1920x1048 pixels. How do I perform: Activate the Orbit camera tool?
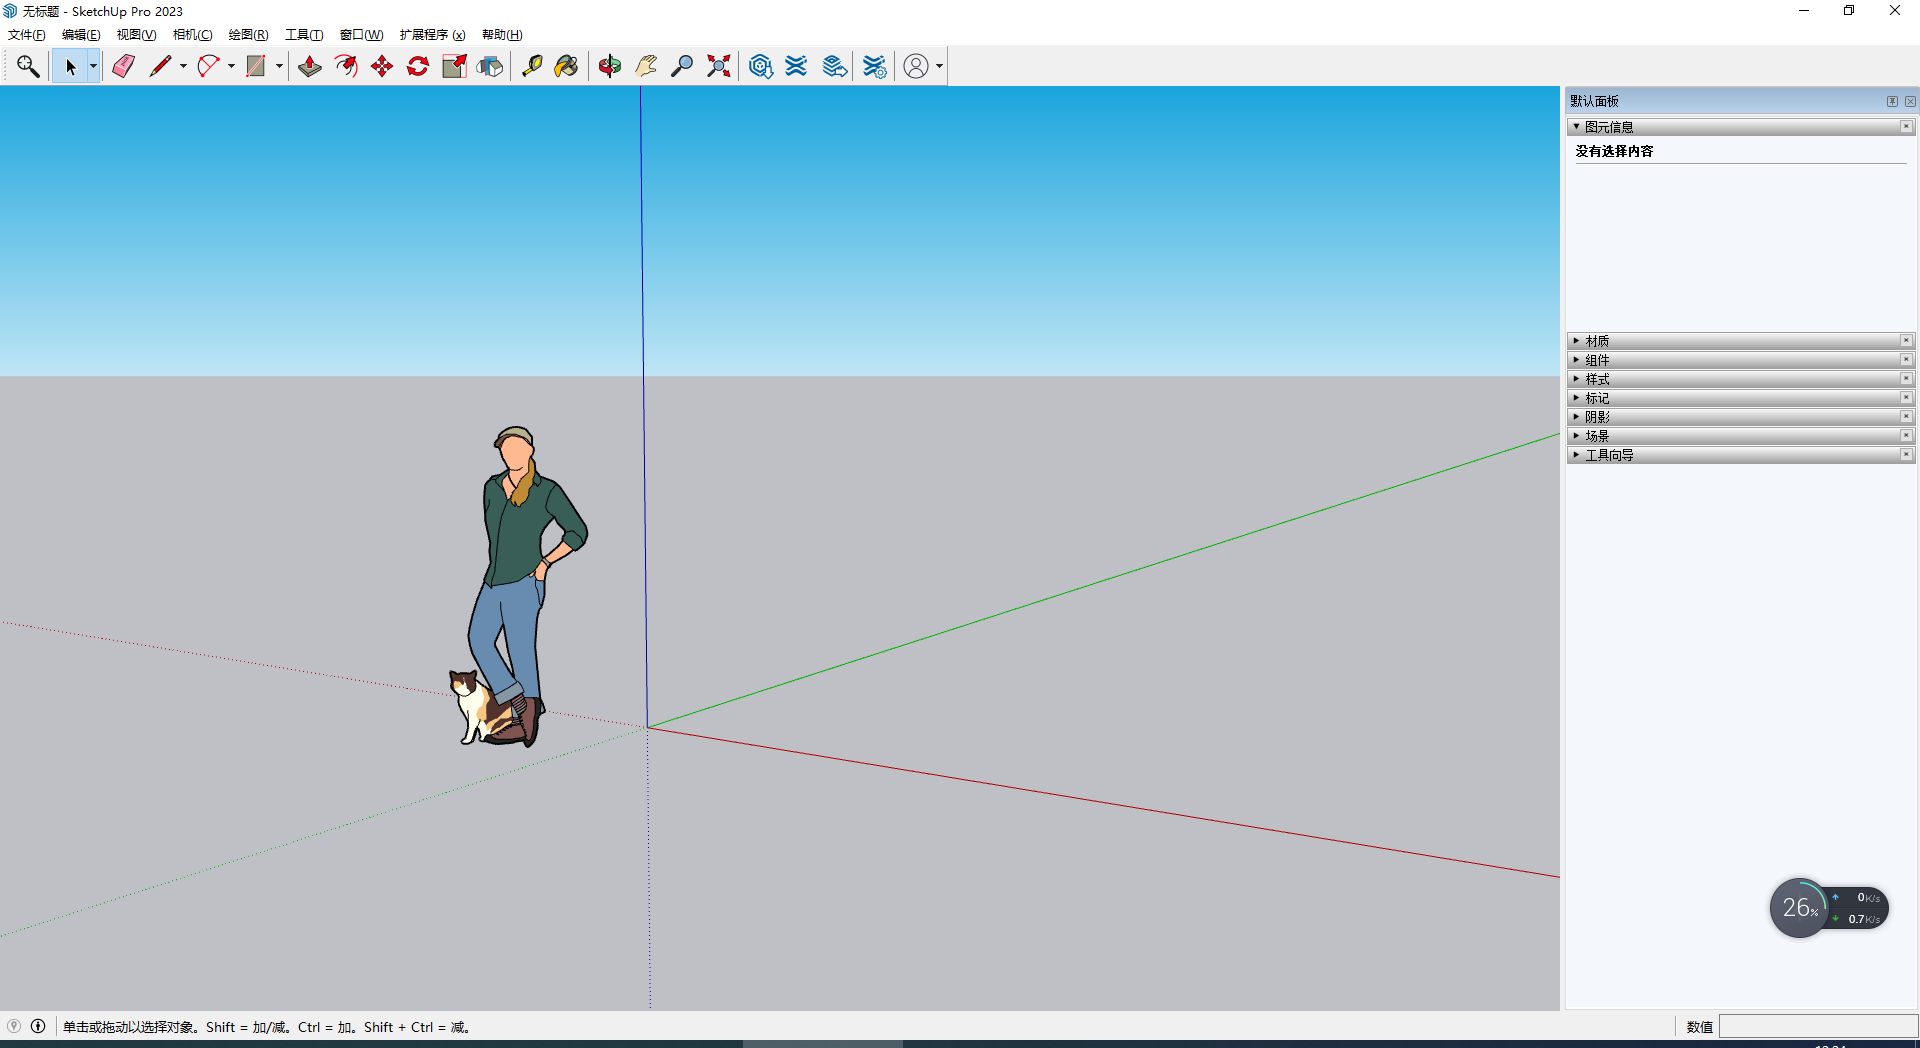(x=610, y=66)
